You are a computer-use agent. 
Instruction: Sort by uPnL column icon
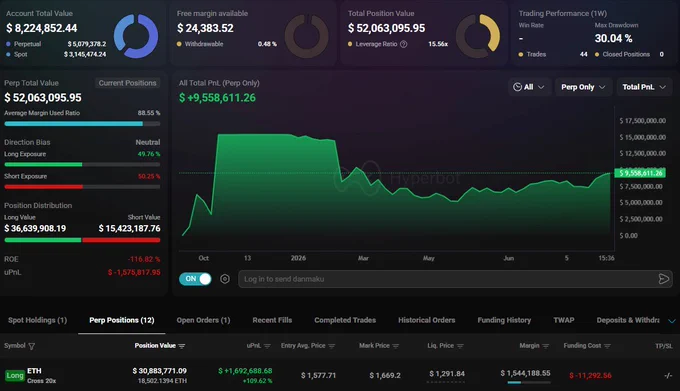point(267,346)
